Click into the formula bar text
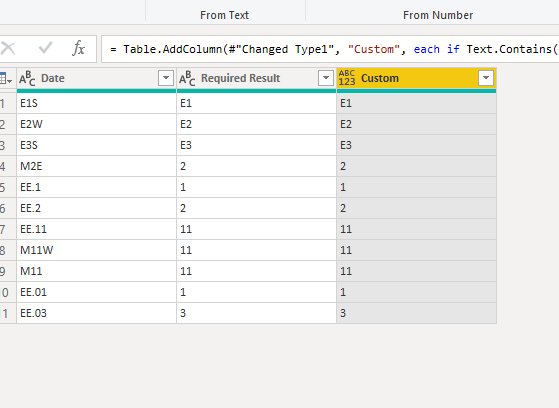 point(330,49)
